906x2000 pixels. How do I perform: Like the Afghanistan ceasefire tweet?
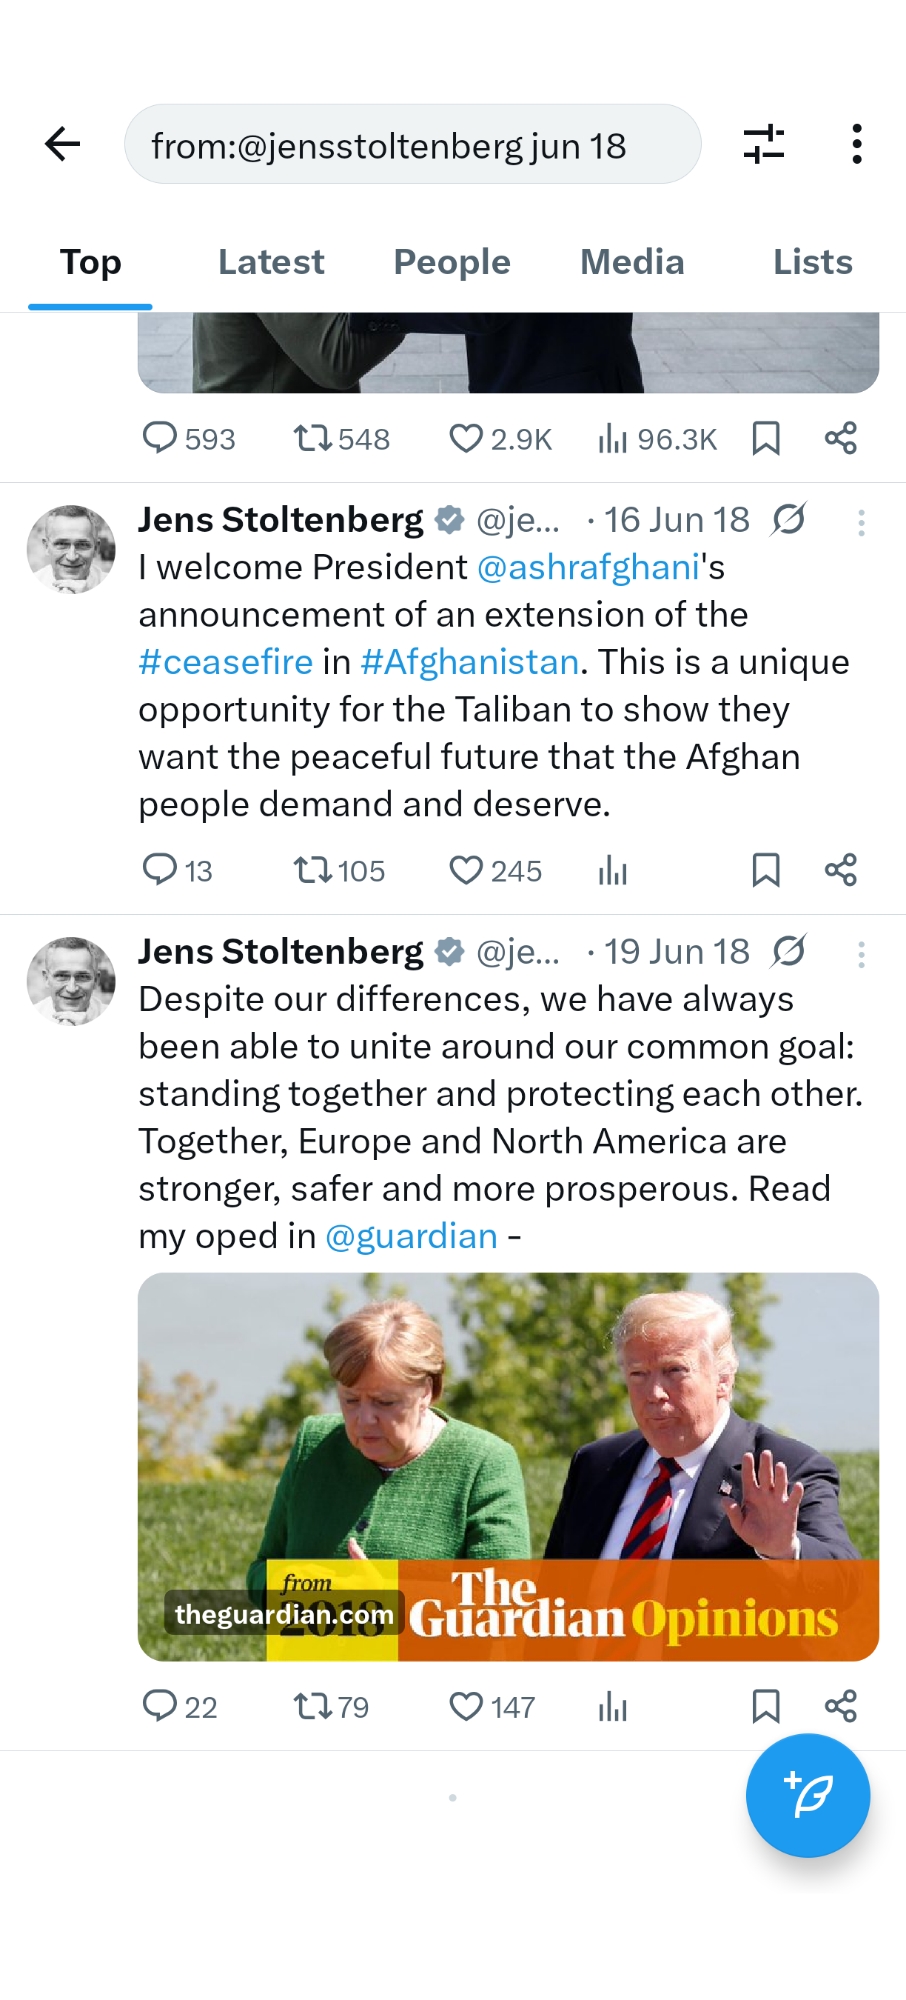point(466,870)
